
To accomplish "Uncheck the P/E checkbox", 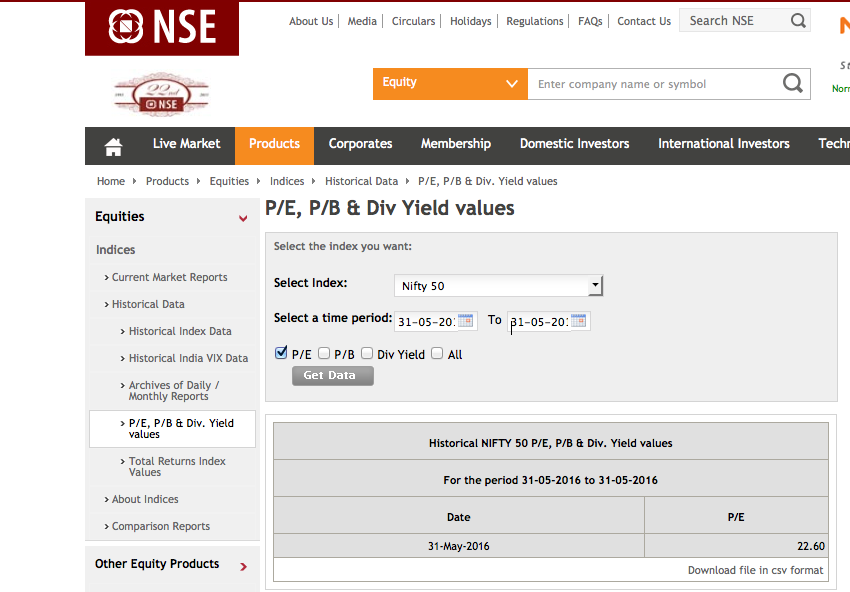I will click(281, 354).
